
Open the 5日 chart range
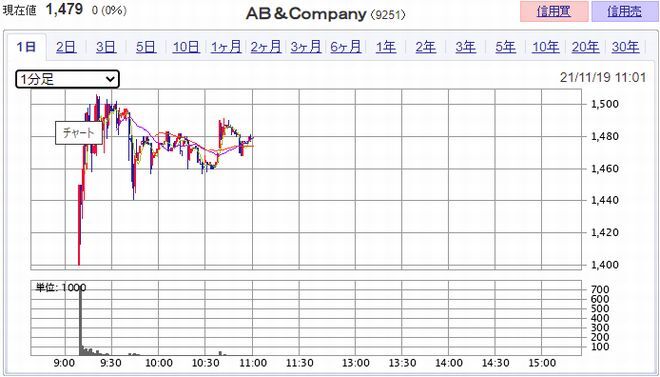click(146, 47)
